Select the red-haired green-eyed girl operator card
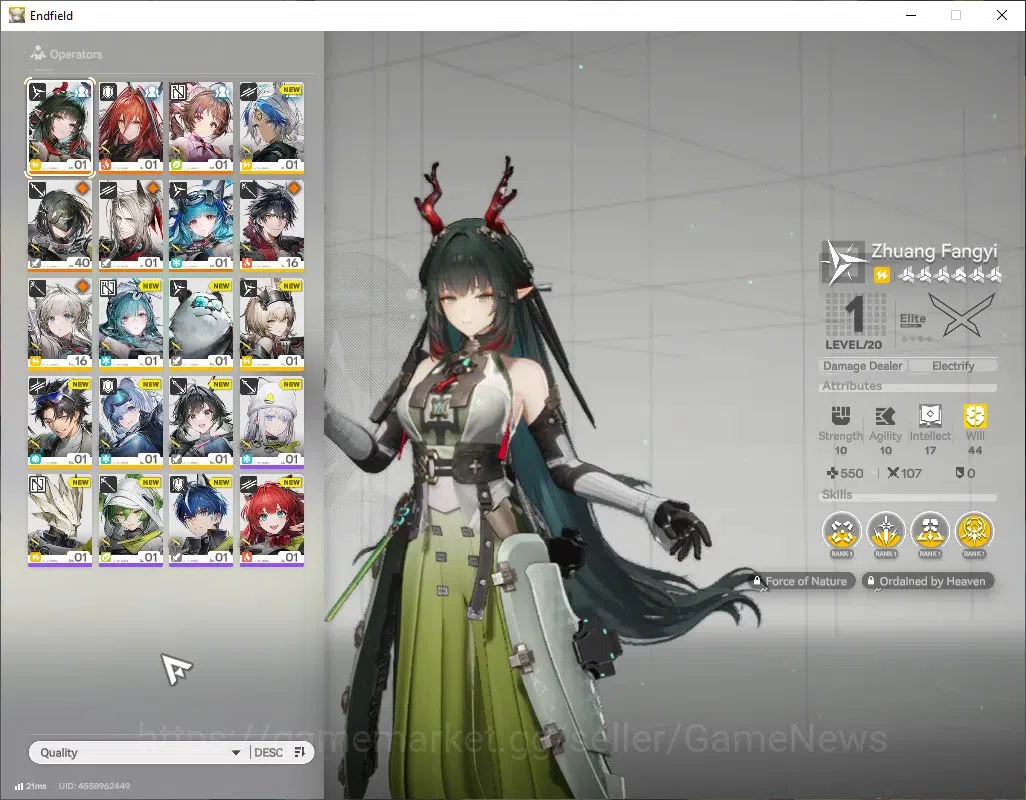 [x=272, y=520]
